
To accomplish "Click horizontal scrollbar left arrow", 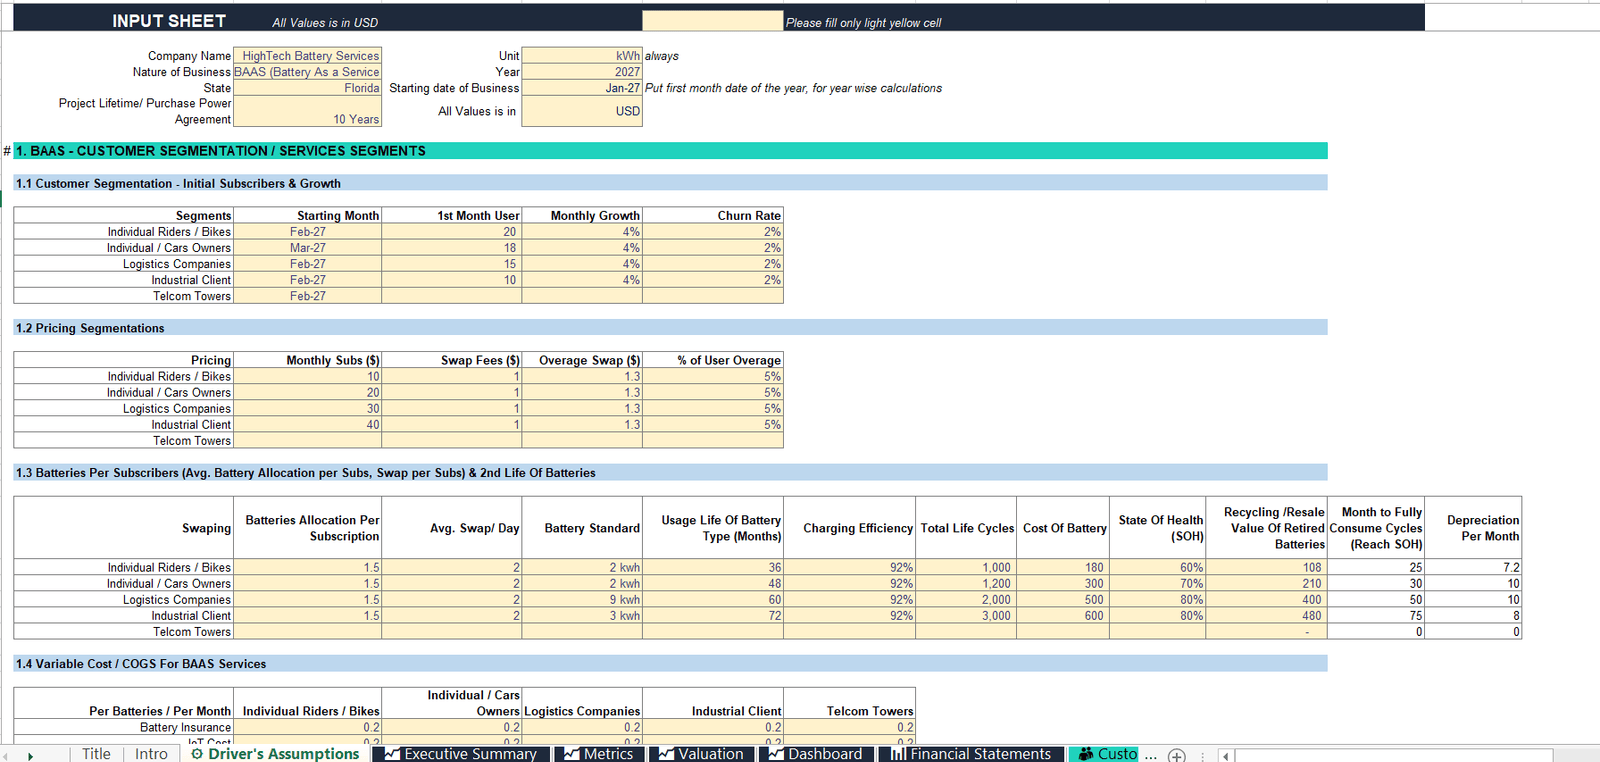I will coord(1226,756).
